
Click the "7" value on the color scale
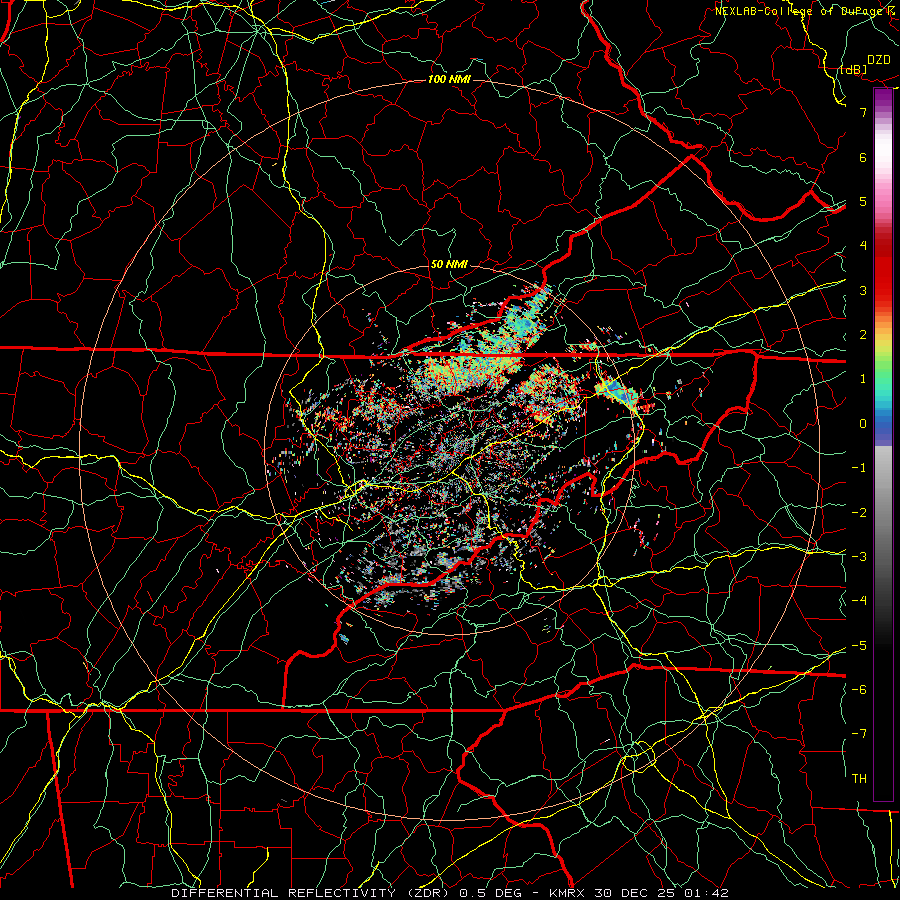click(863, 112)
